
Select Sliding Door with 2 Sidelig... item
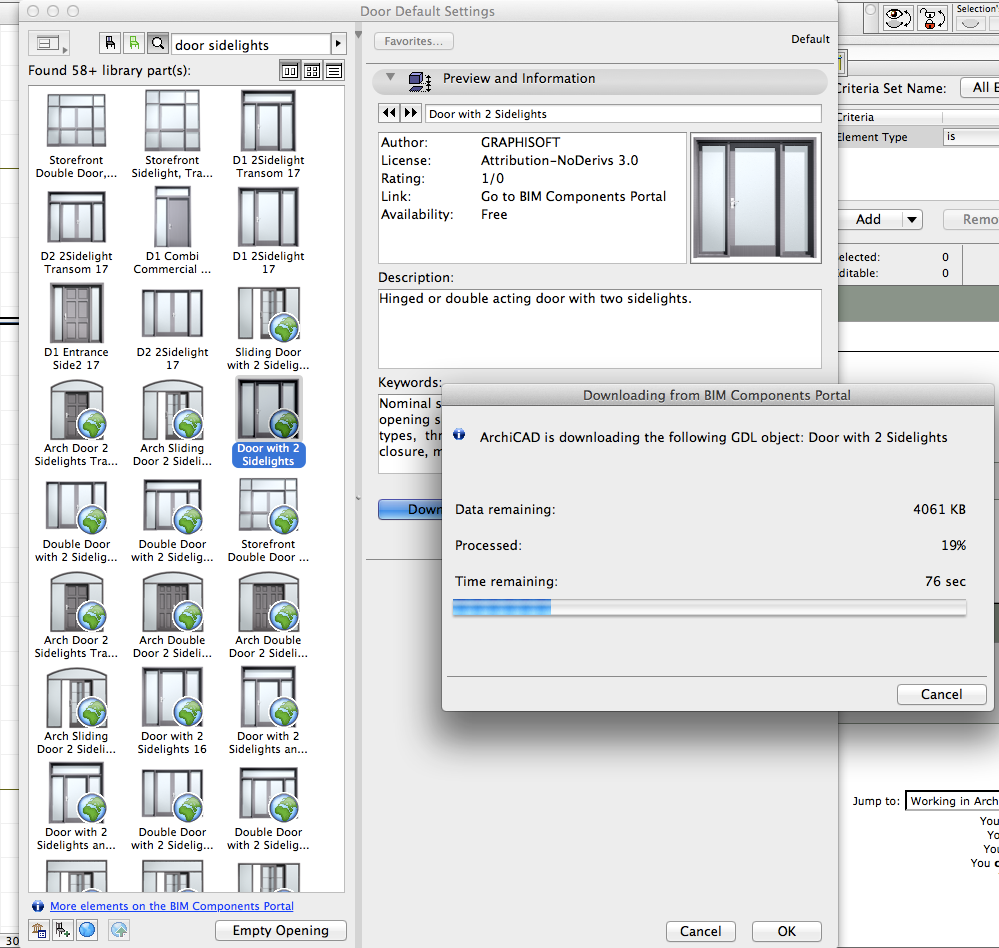[x=268, y=328]
